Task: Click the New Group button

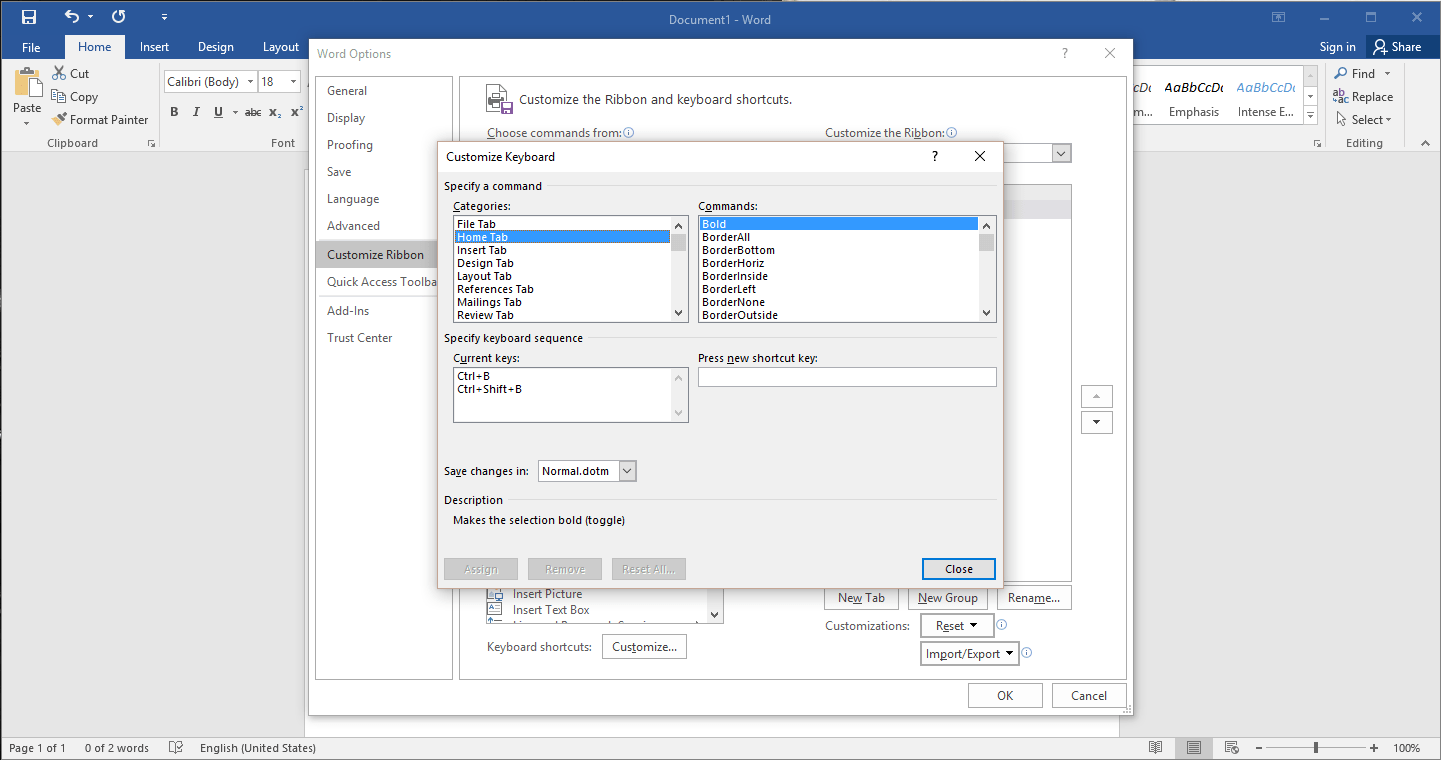Action: point(947,598)
